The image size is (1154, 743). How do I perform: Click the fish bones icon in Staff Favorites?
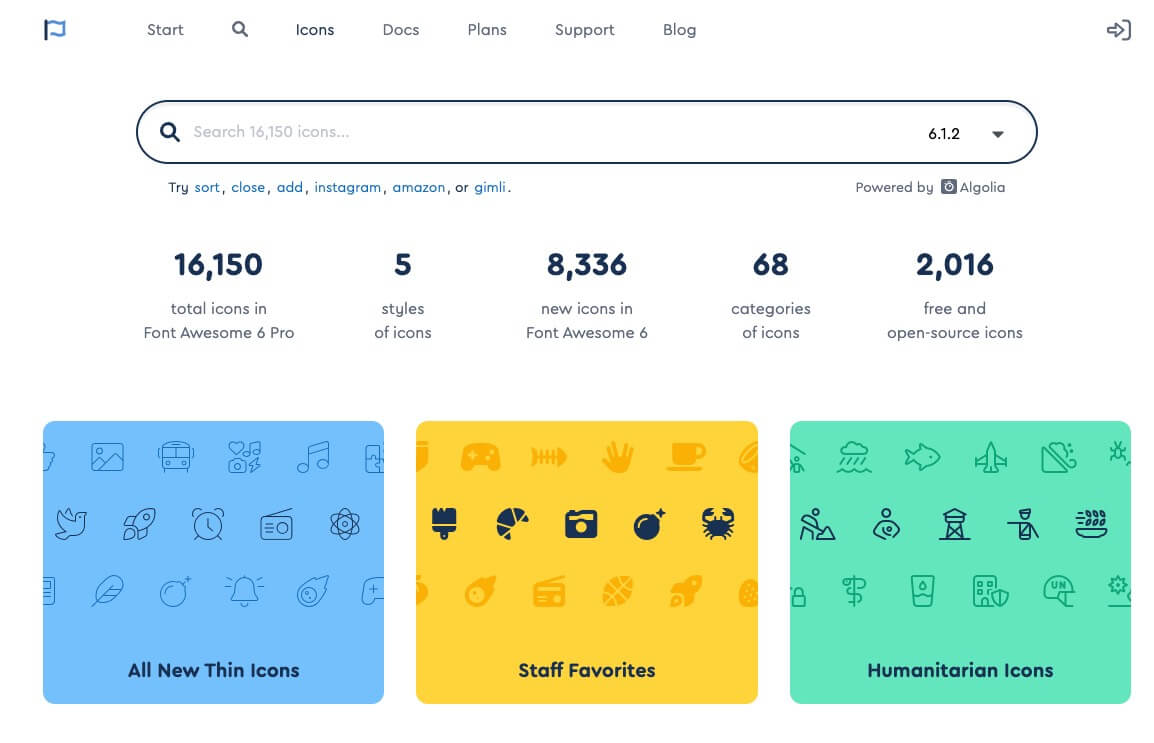point(549,458)
